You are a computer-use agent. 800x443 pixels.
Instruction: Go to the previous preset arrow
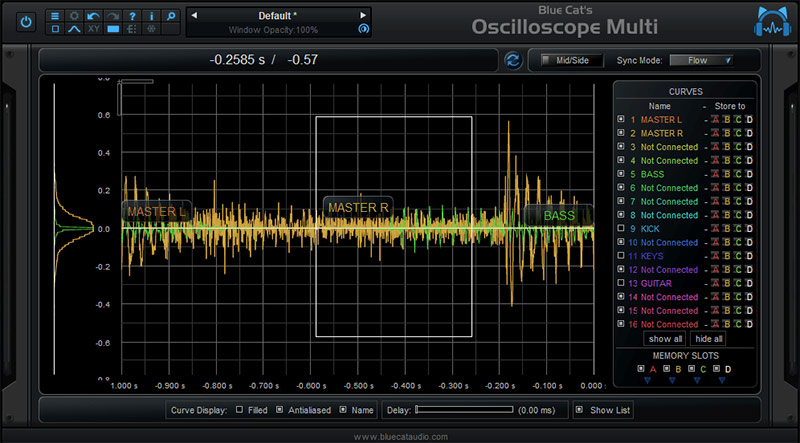pos(193,16)
